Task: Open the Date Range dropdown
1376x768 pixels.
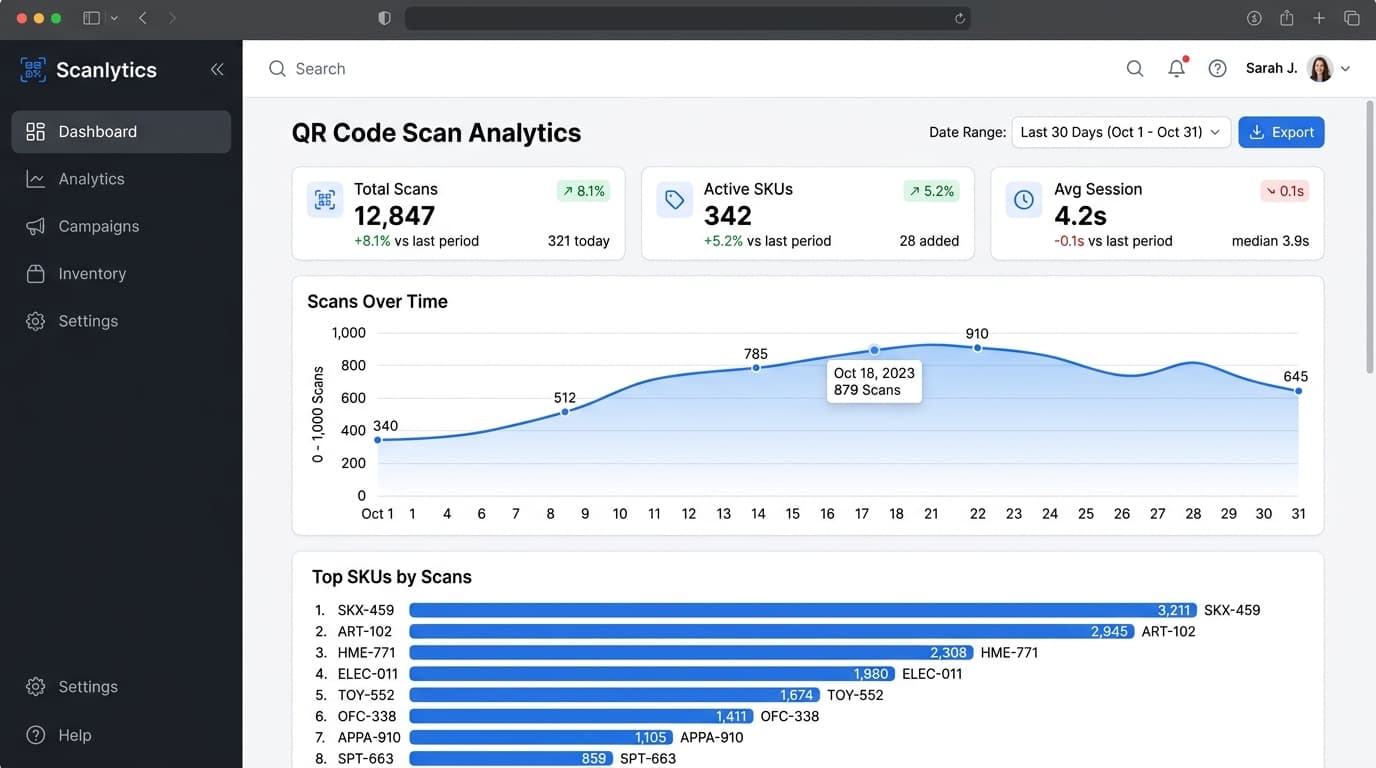Action: tap(1121, 132)
